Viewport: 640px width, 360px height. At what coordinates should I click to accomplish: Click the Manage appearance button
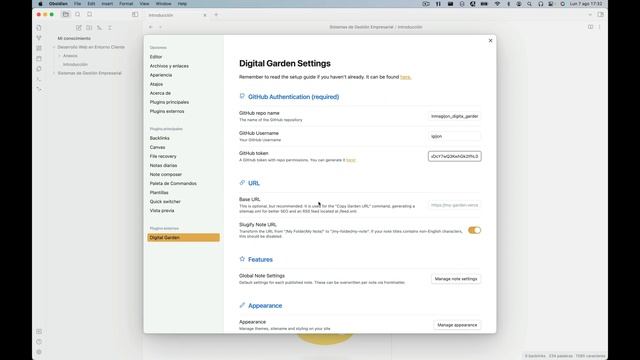(457, 325)
